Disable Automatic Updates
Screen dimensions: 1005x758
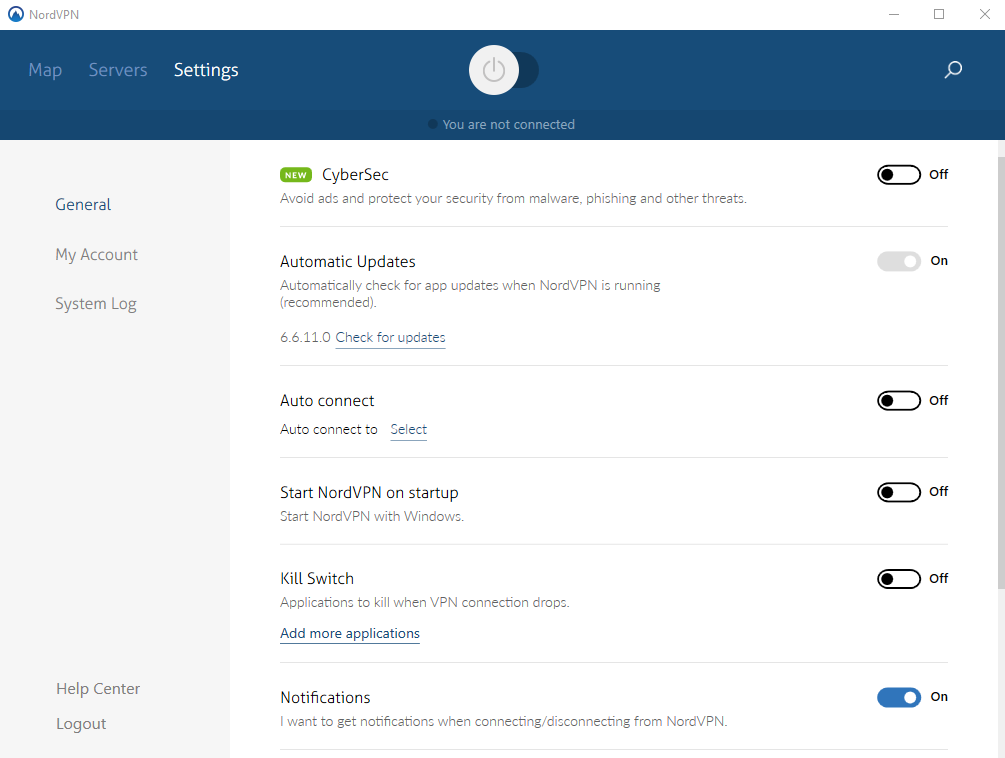(x=898, y=261)
